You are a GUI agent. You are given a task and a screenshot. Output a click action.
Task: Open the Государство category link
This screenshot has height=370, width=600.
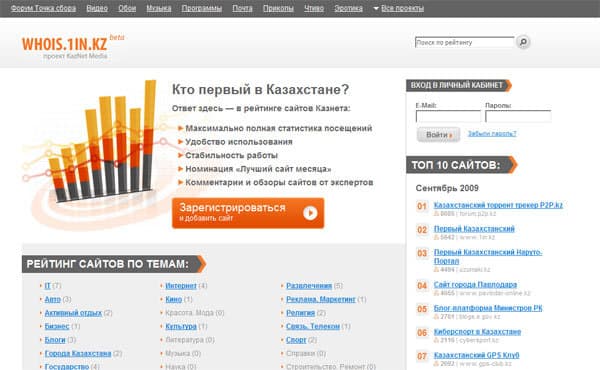point(67,367)
